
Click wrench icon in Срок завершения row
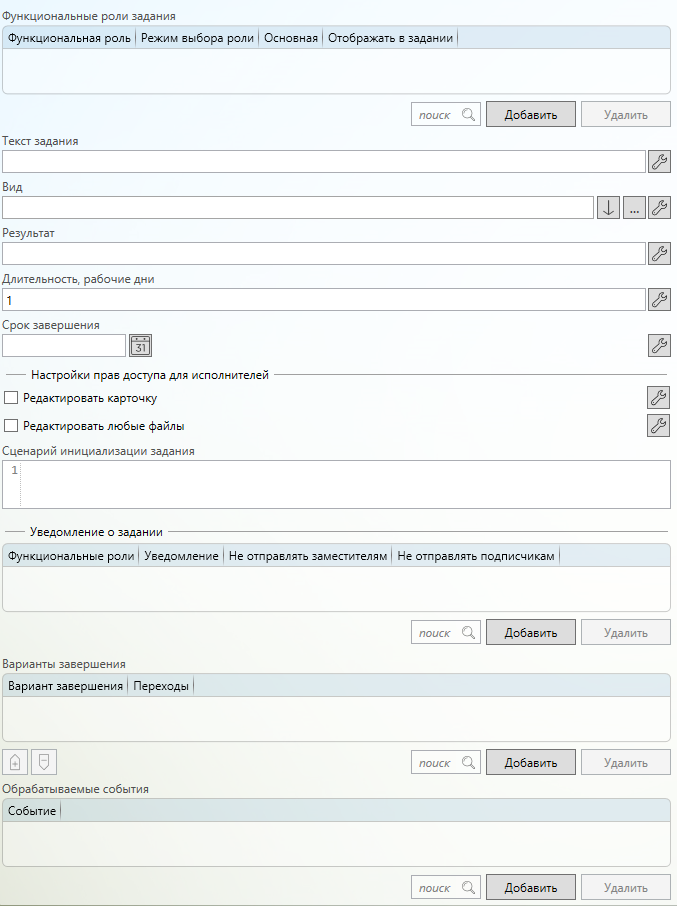(659, 345)
